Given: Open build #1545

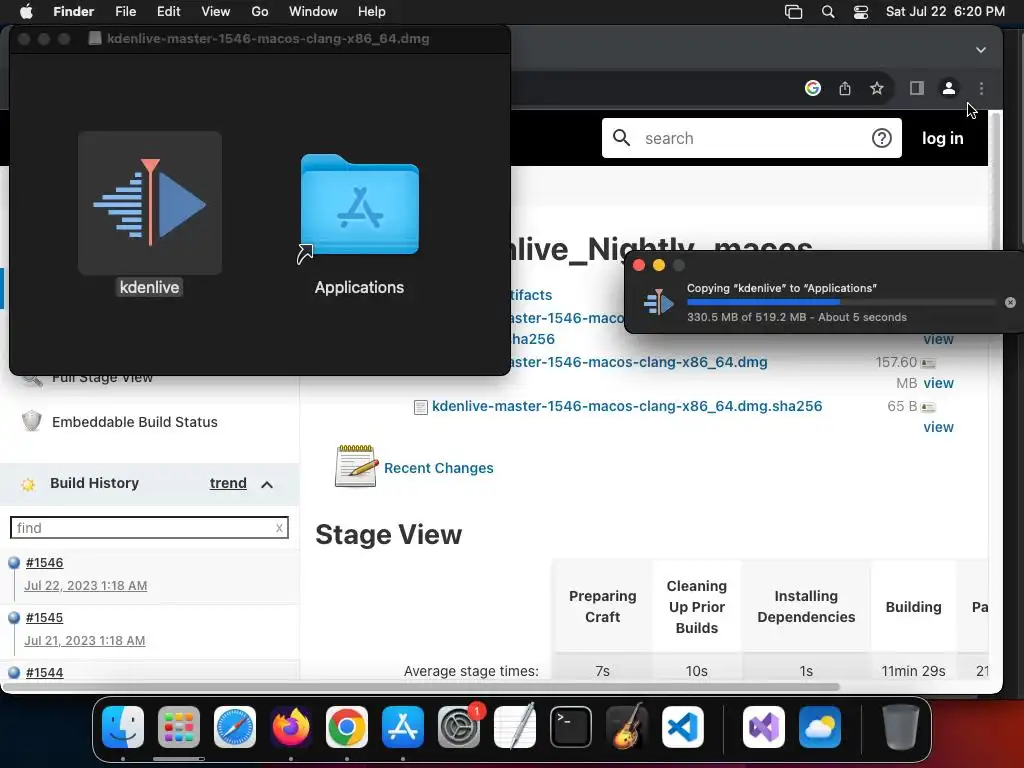Looking at the screenshot, I should tap(44, 618).
